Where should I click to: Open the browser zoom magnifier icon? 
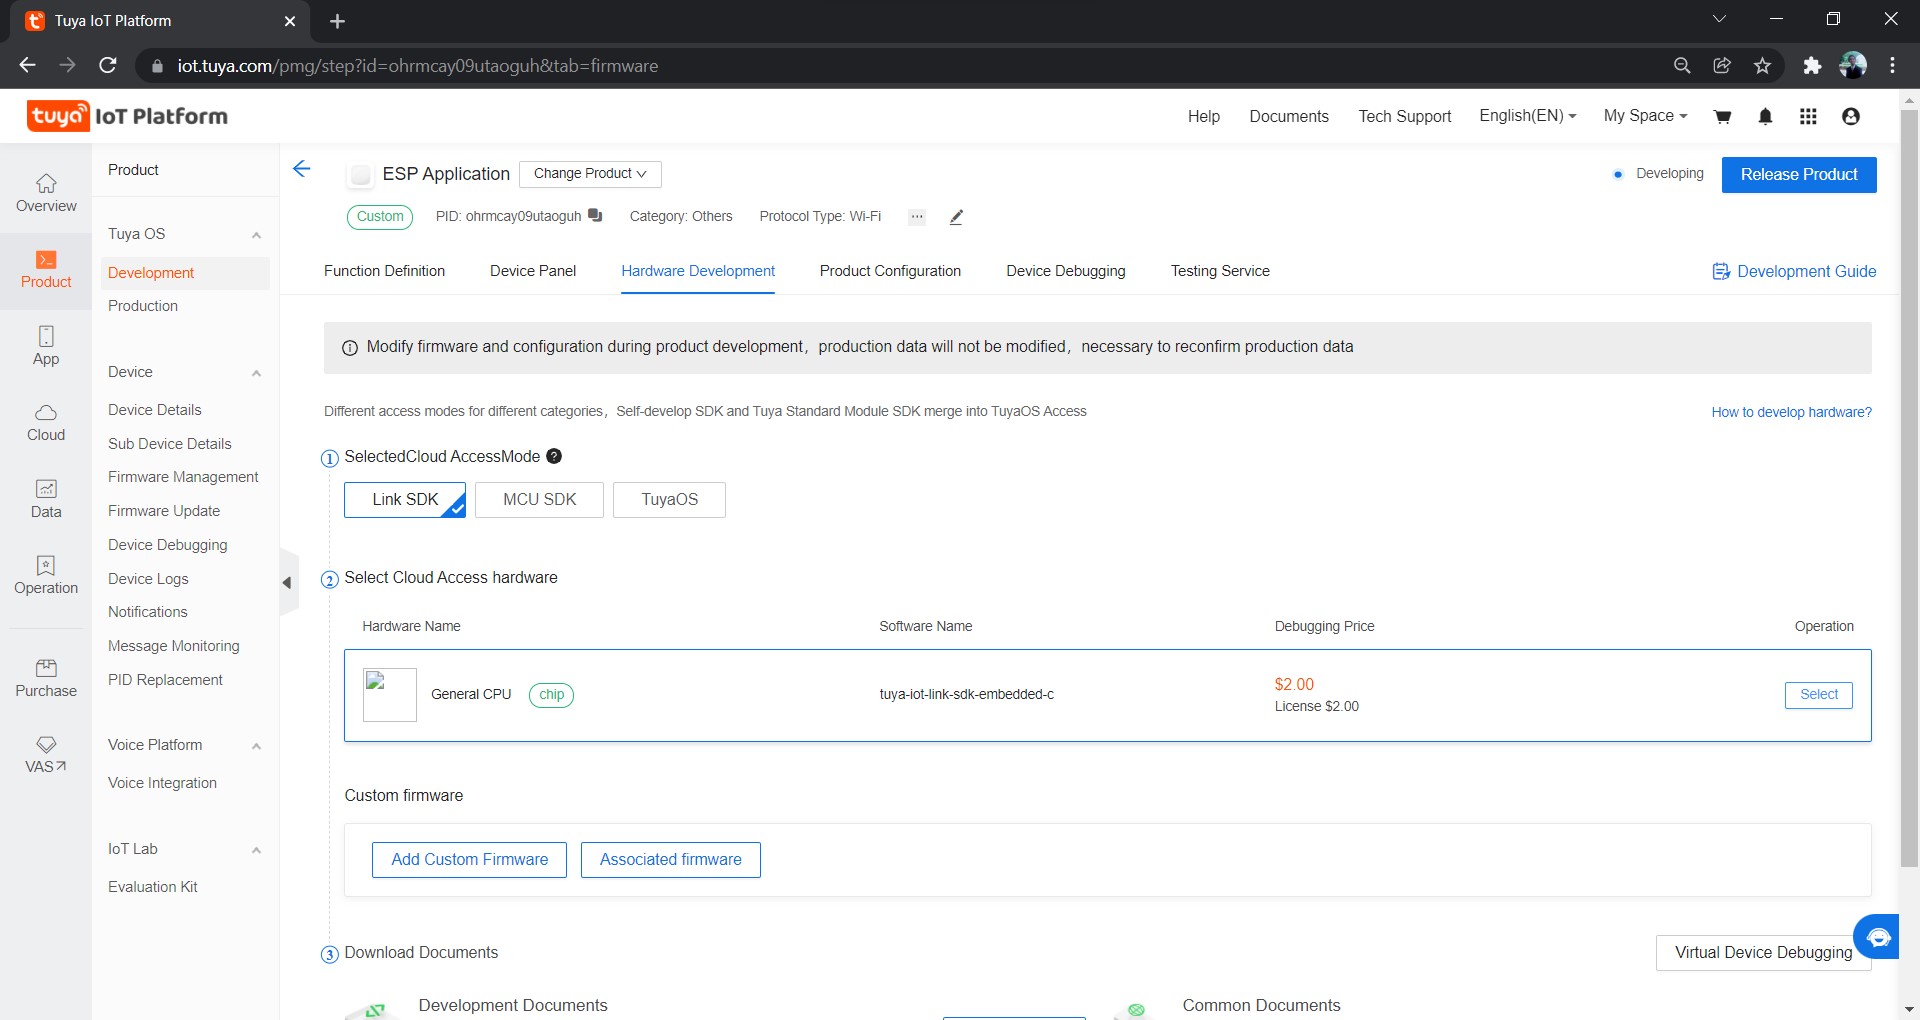coord(1682,66)
